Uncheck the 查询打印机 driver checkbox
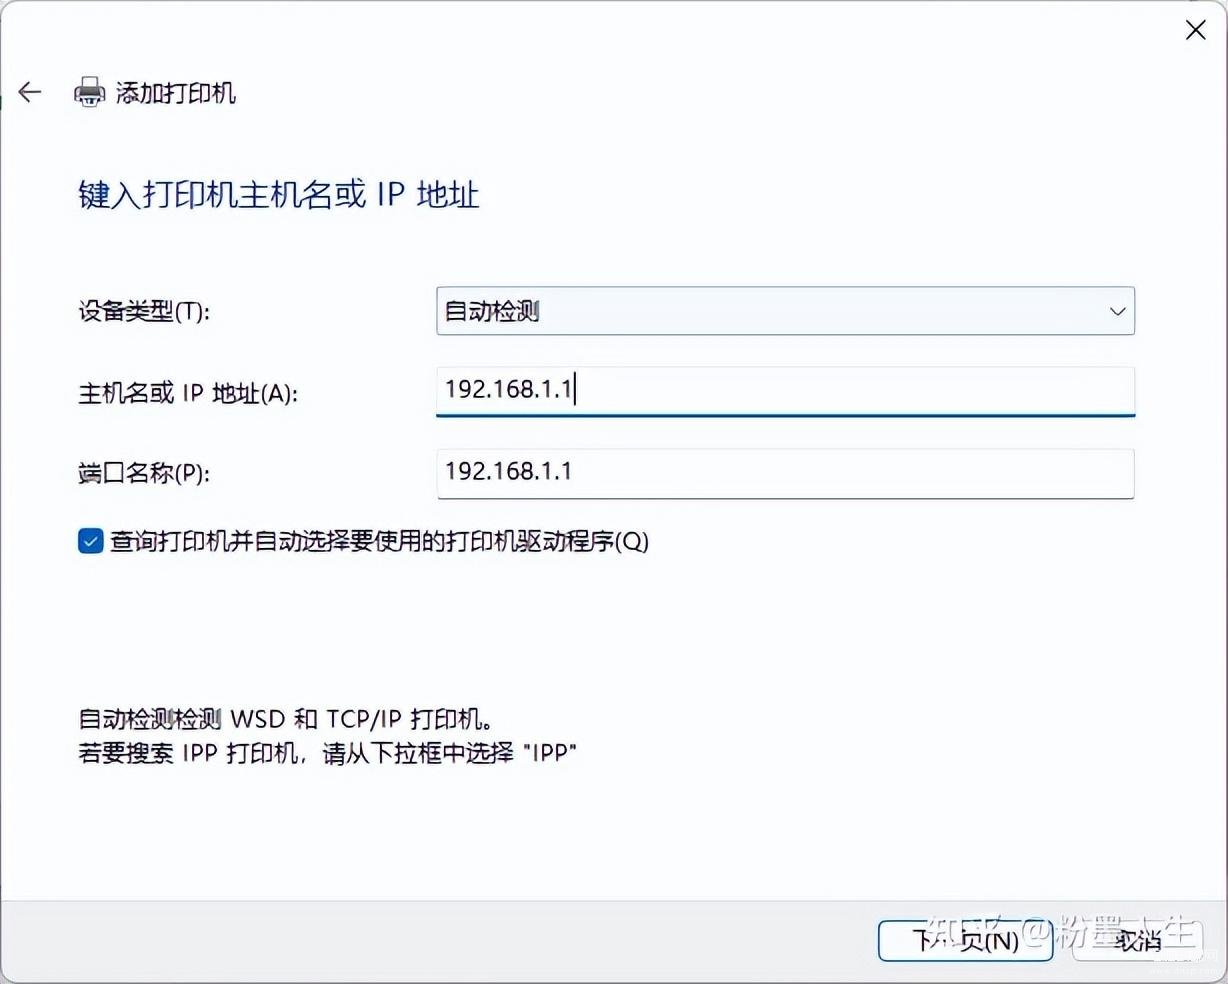Image resolution: width=1228 pixels, height=984 pixels. [90, 541]
